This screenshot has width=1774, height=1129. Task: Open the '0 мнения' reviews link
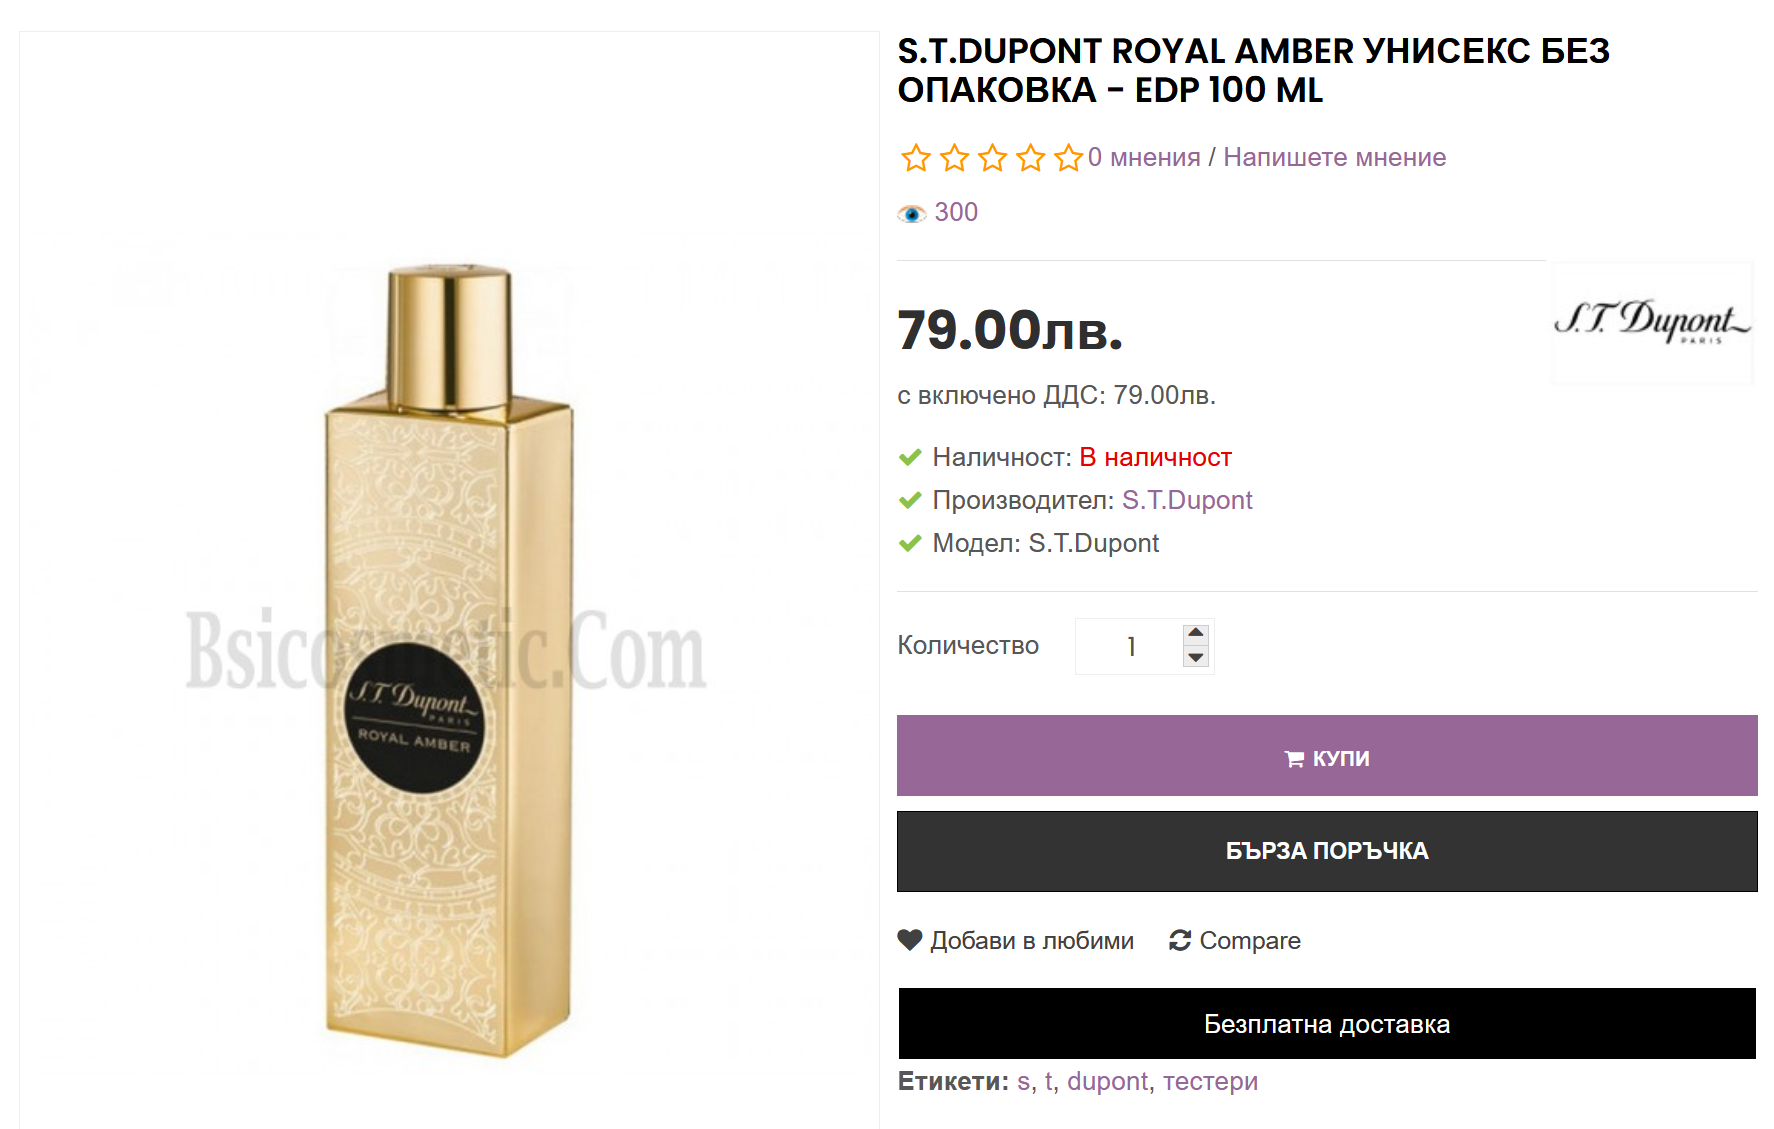point(1144,157)
